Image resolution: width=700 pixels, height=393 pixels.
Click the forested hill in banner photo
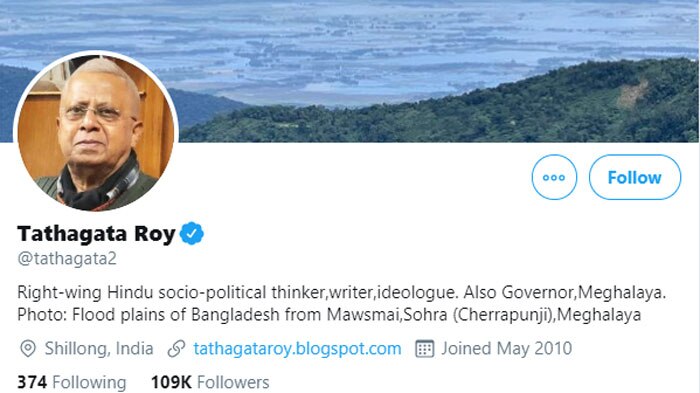coord(446,112)
